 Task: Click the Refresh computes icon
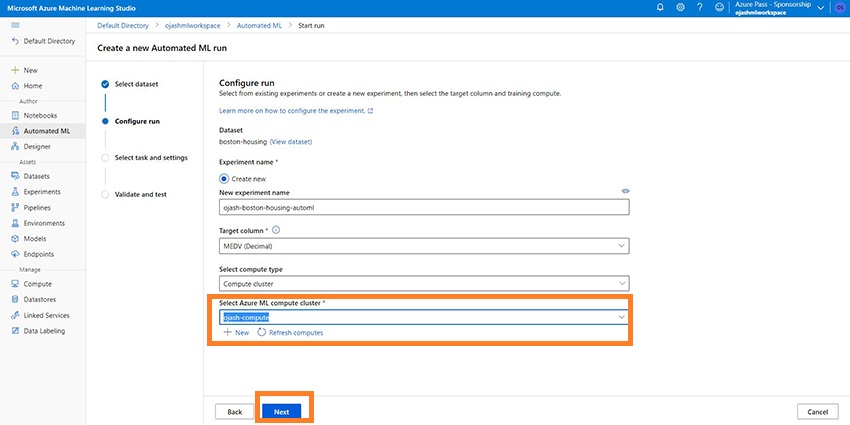click(262, 332)
